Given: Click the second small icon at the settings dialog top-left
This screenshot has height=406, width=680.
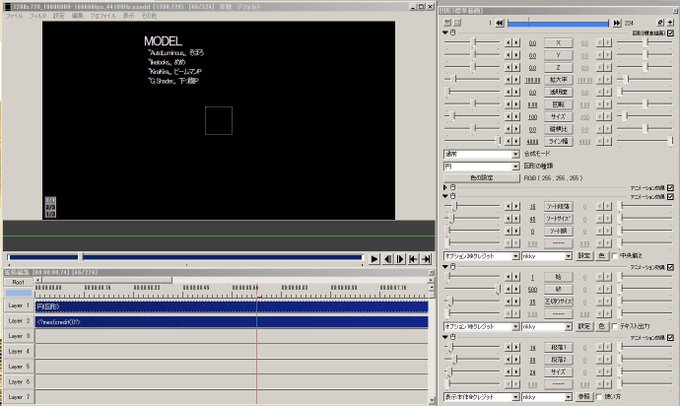Looking at the screenshot, I should [x=457, y=23].
